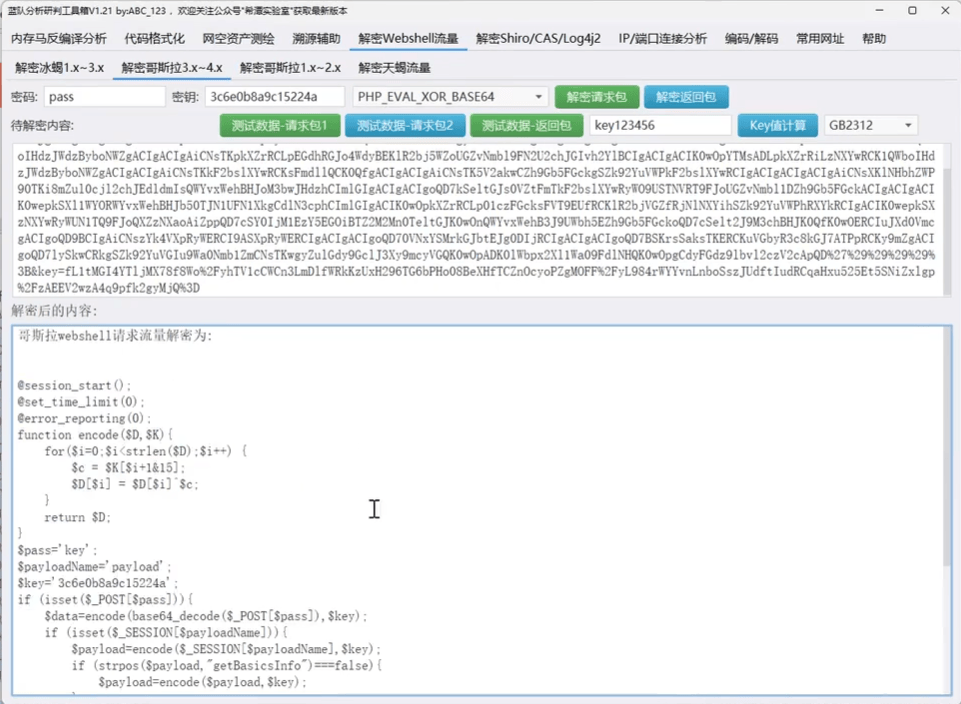Open the 编码/解码 tab
The width and height of the screenshot is (961, 704).
(751, 39)
